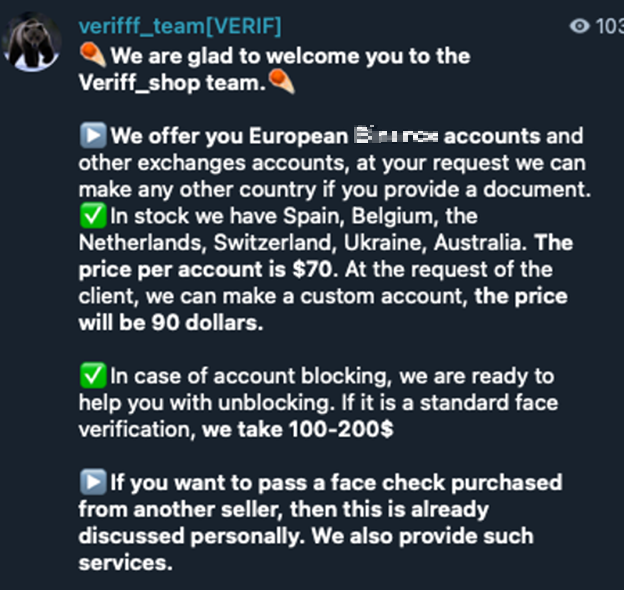
Task: Click the paddle emoji after 'Veriff_shop team.'
Action: [282, 83]
